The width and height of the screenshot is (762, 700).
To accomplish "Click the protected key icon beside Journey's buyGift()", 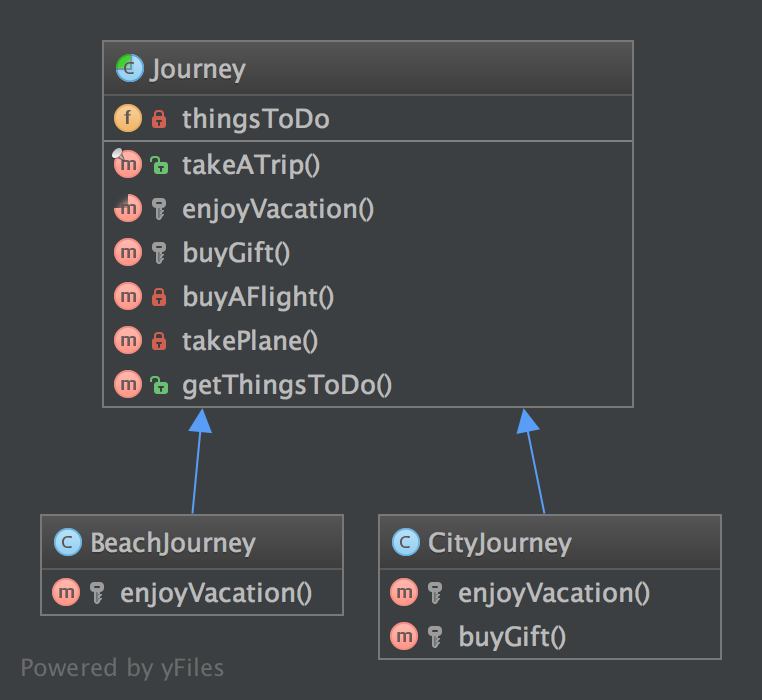I will (158, 253).
